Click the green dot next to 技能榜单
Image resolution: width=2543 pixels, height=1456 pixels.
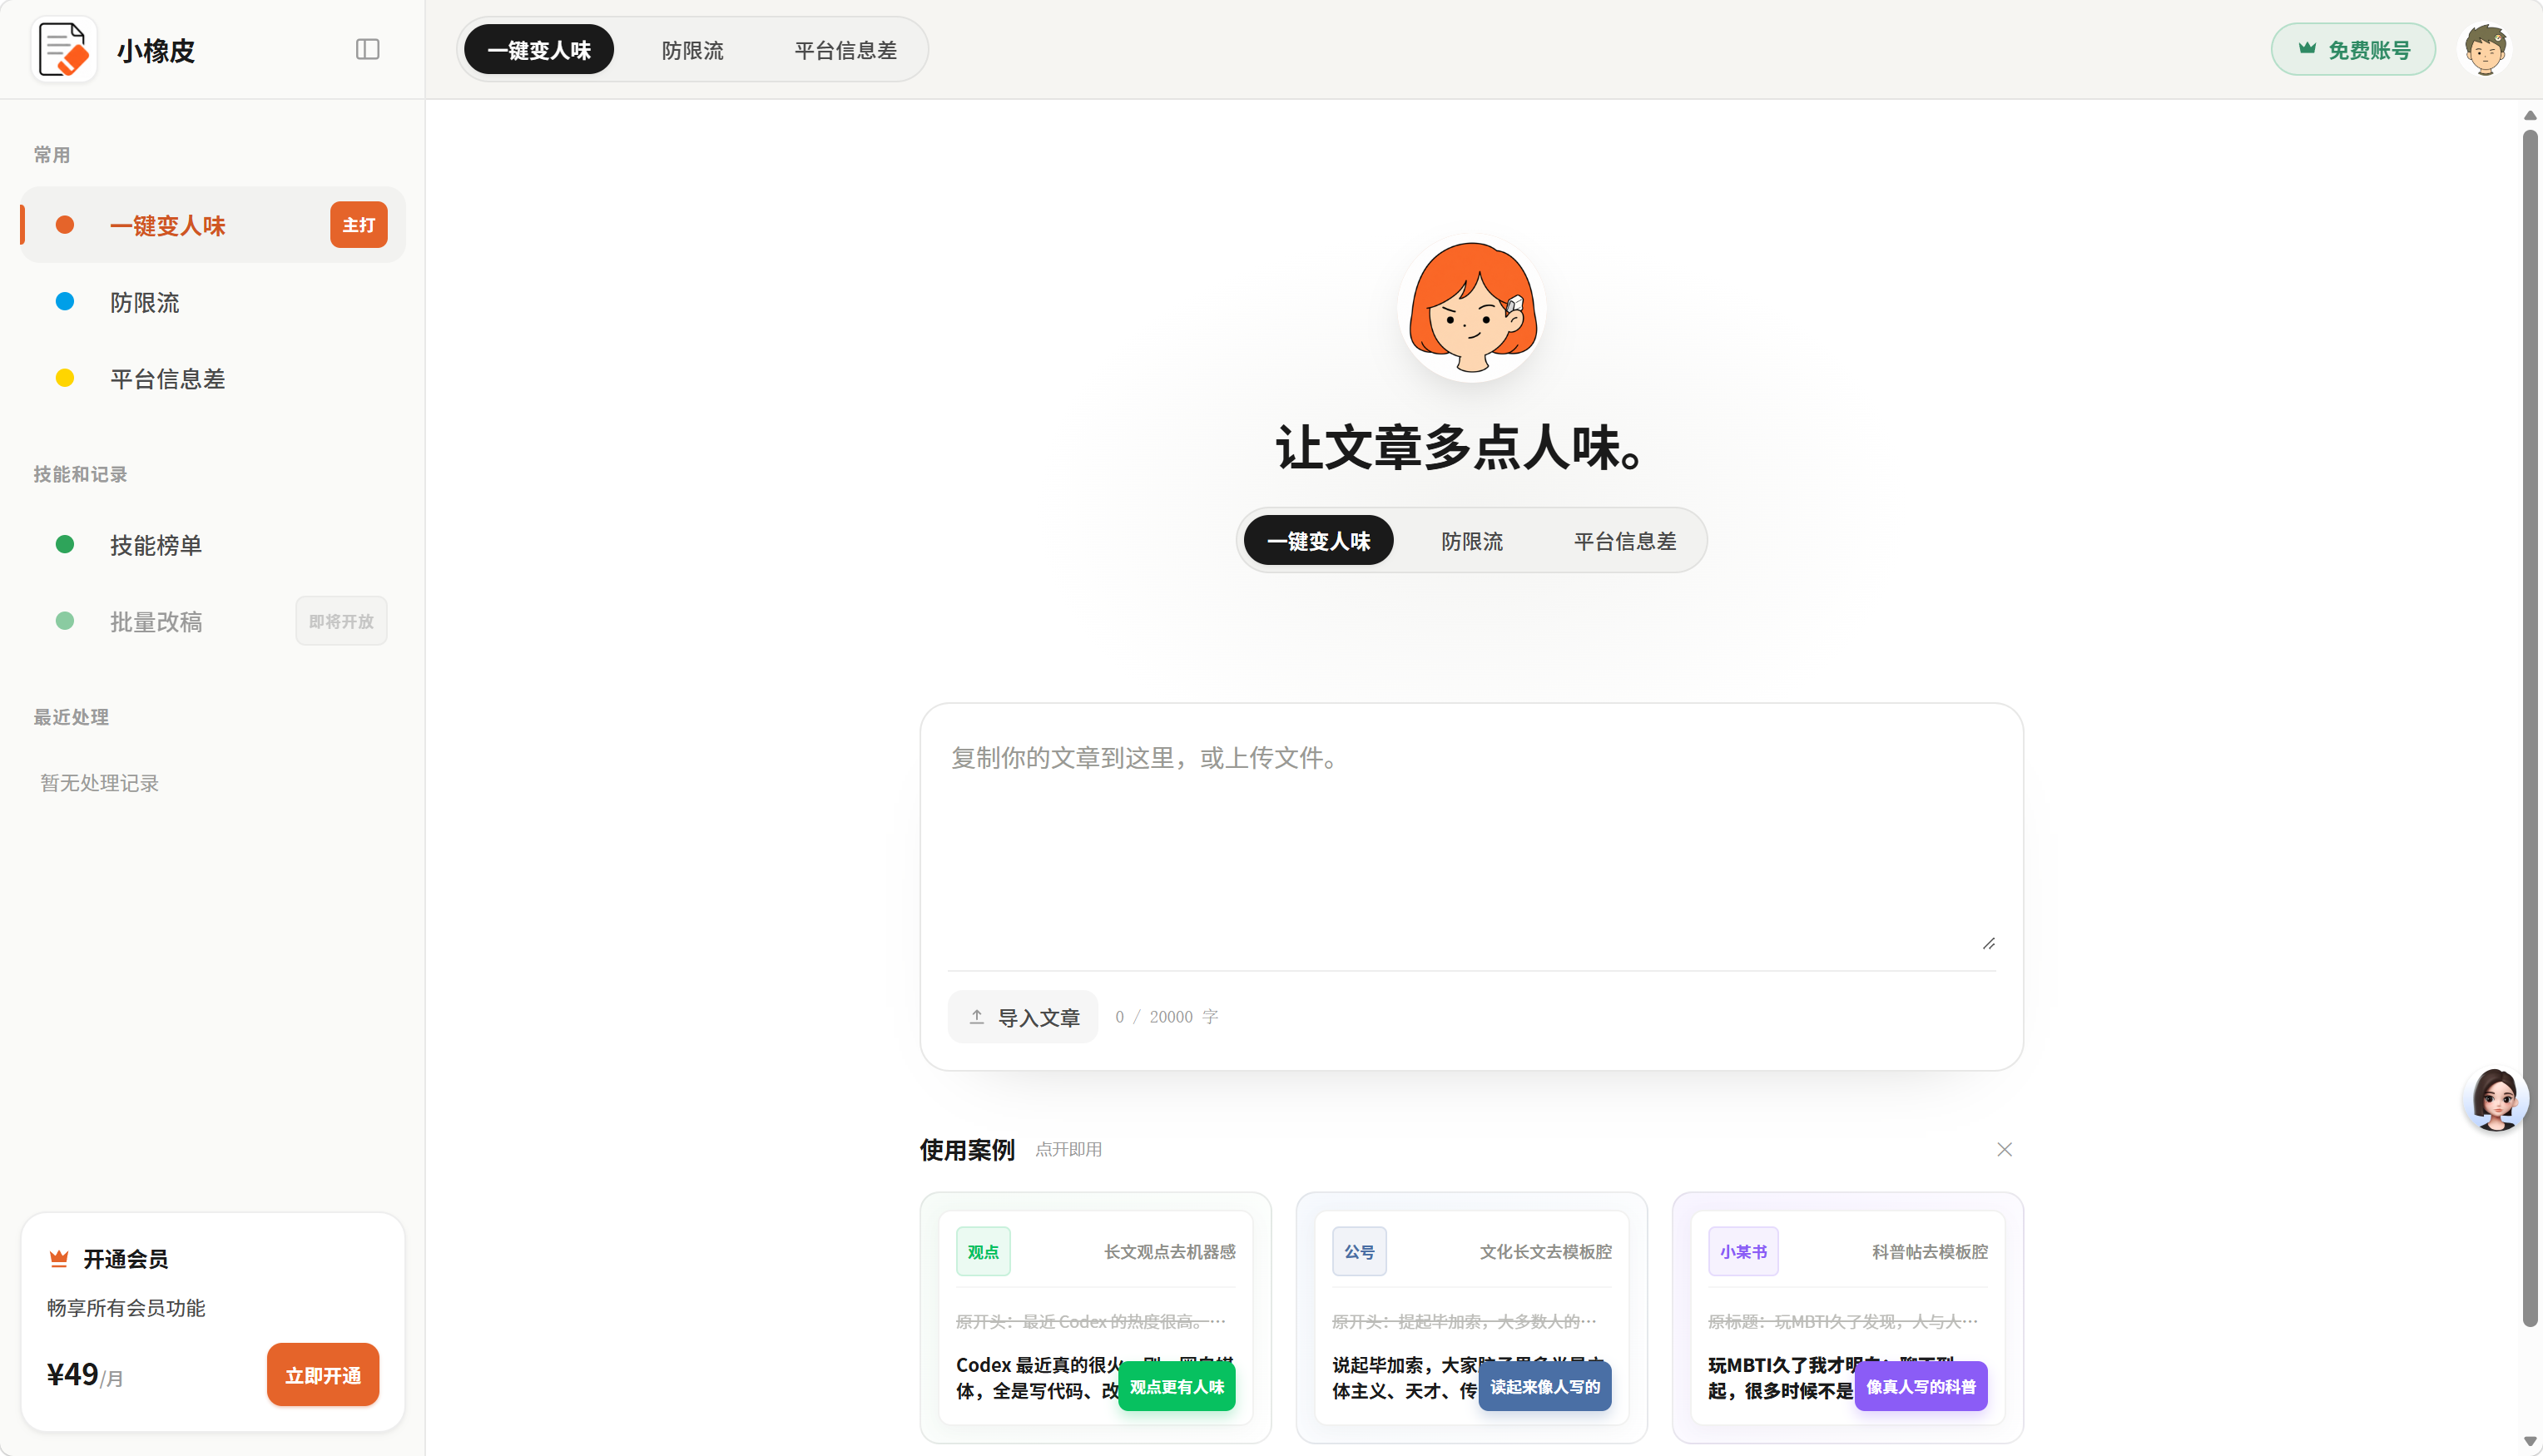(65, 545)
